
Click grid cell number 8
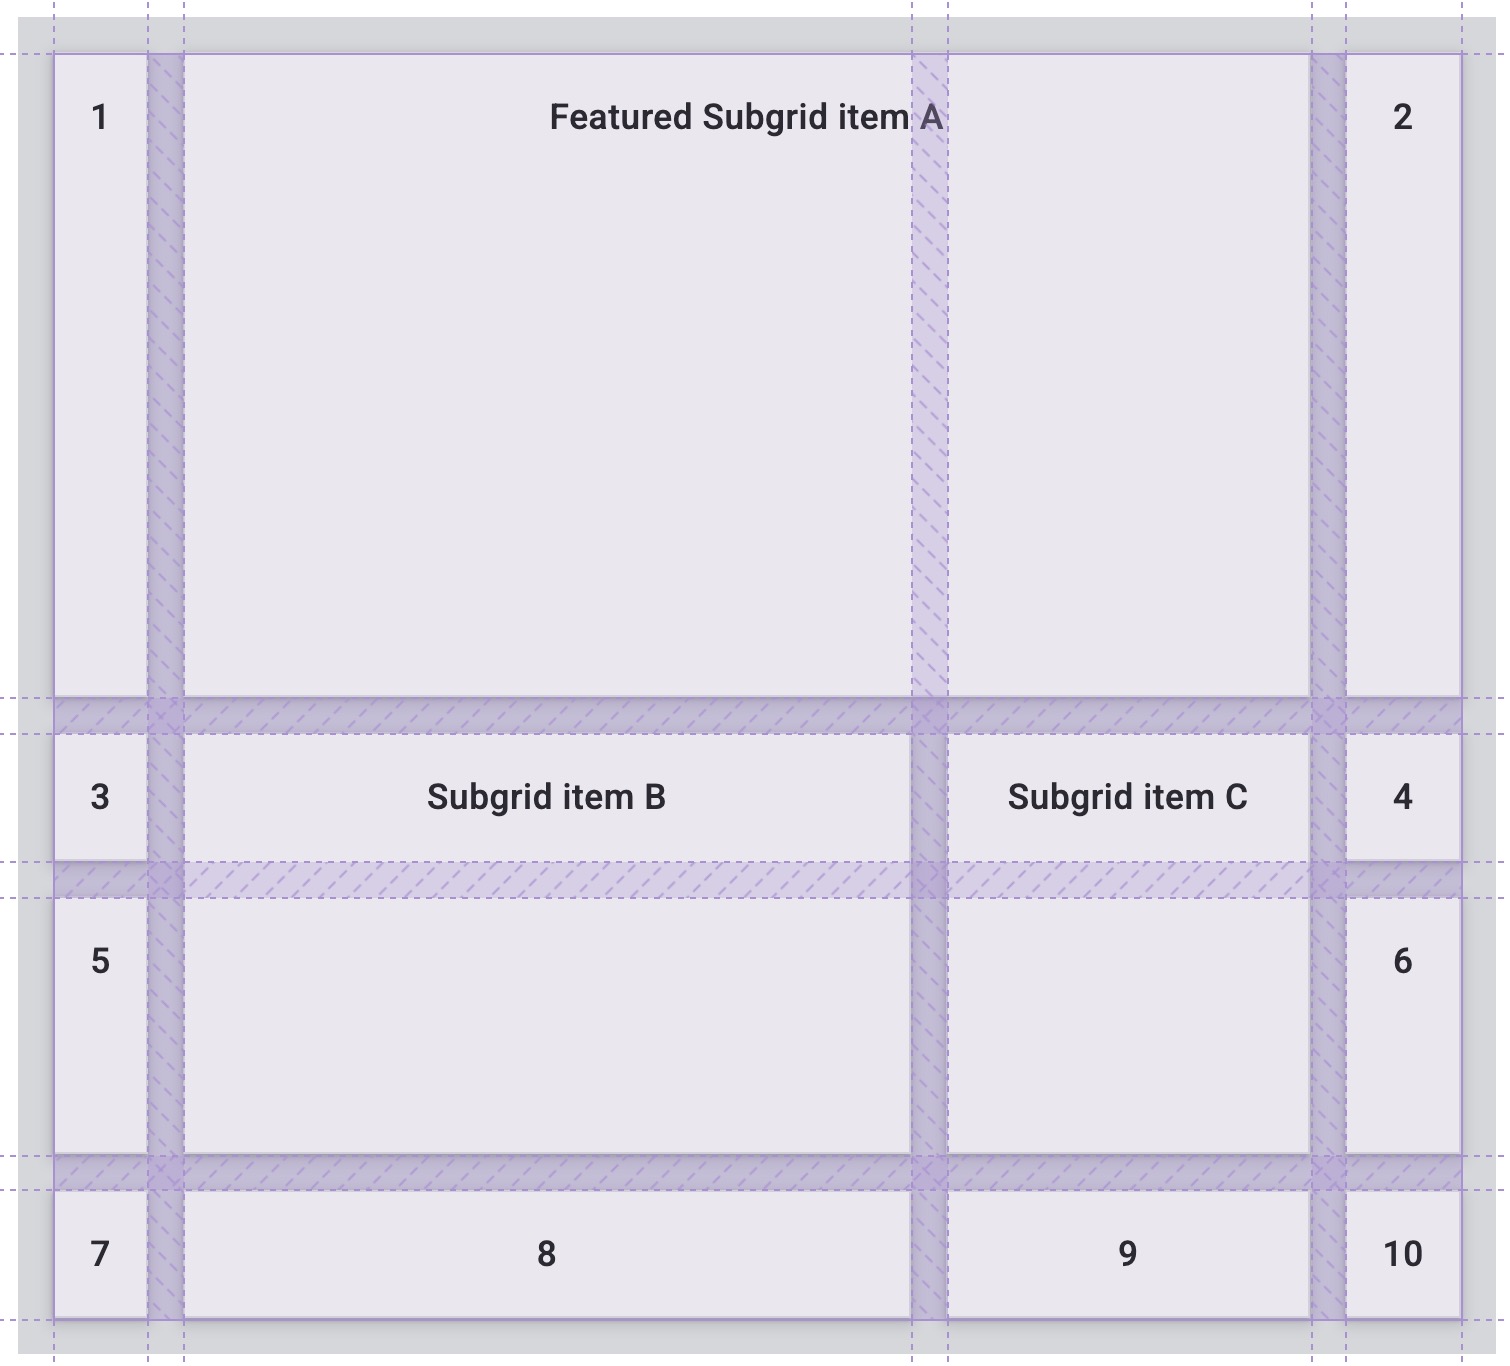pos(546,1254)
